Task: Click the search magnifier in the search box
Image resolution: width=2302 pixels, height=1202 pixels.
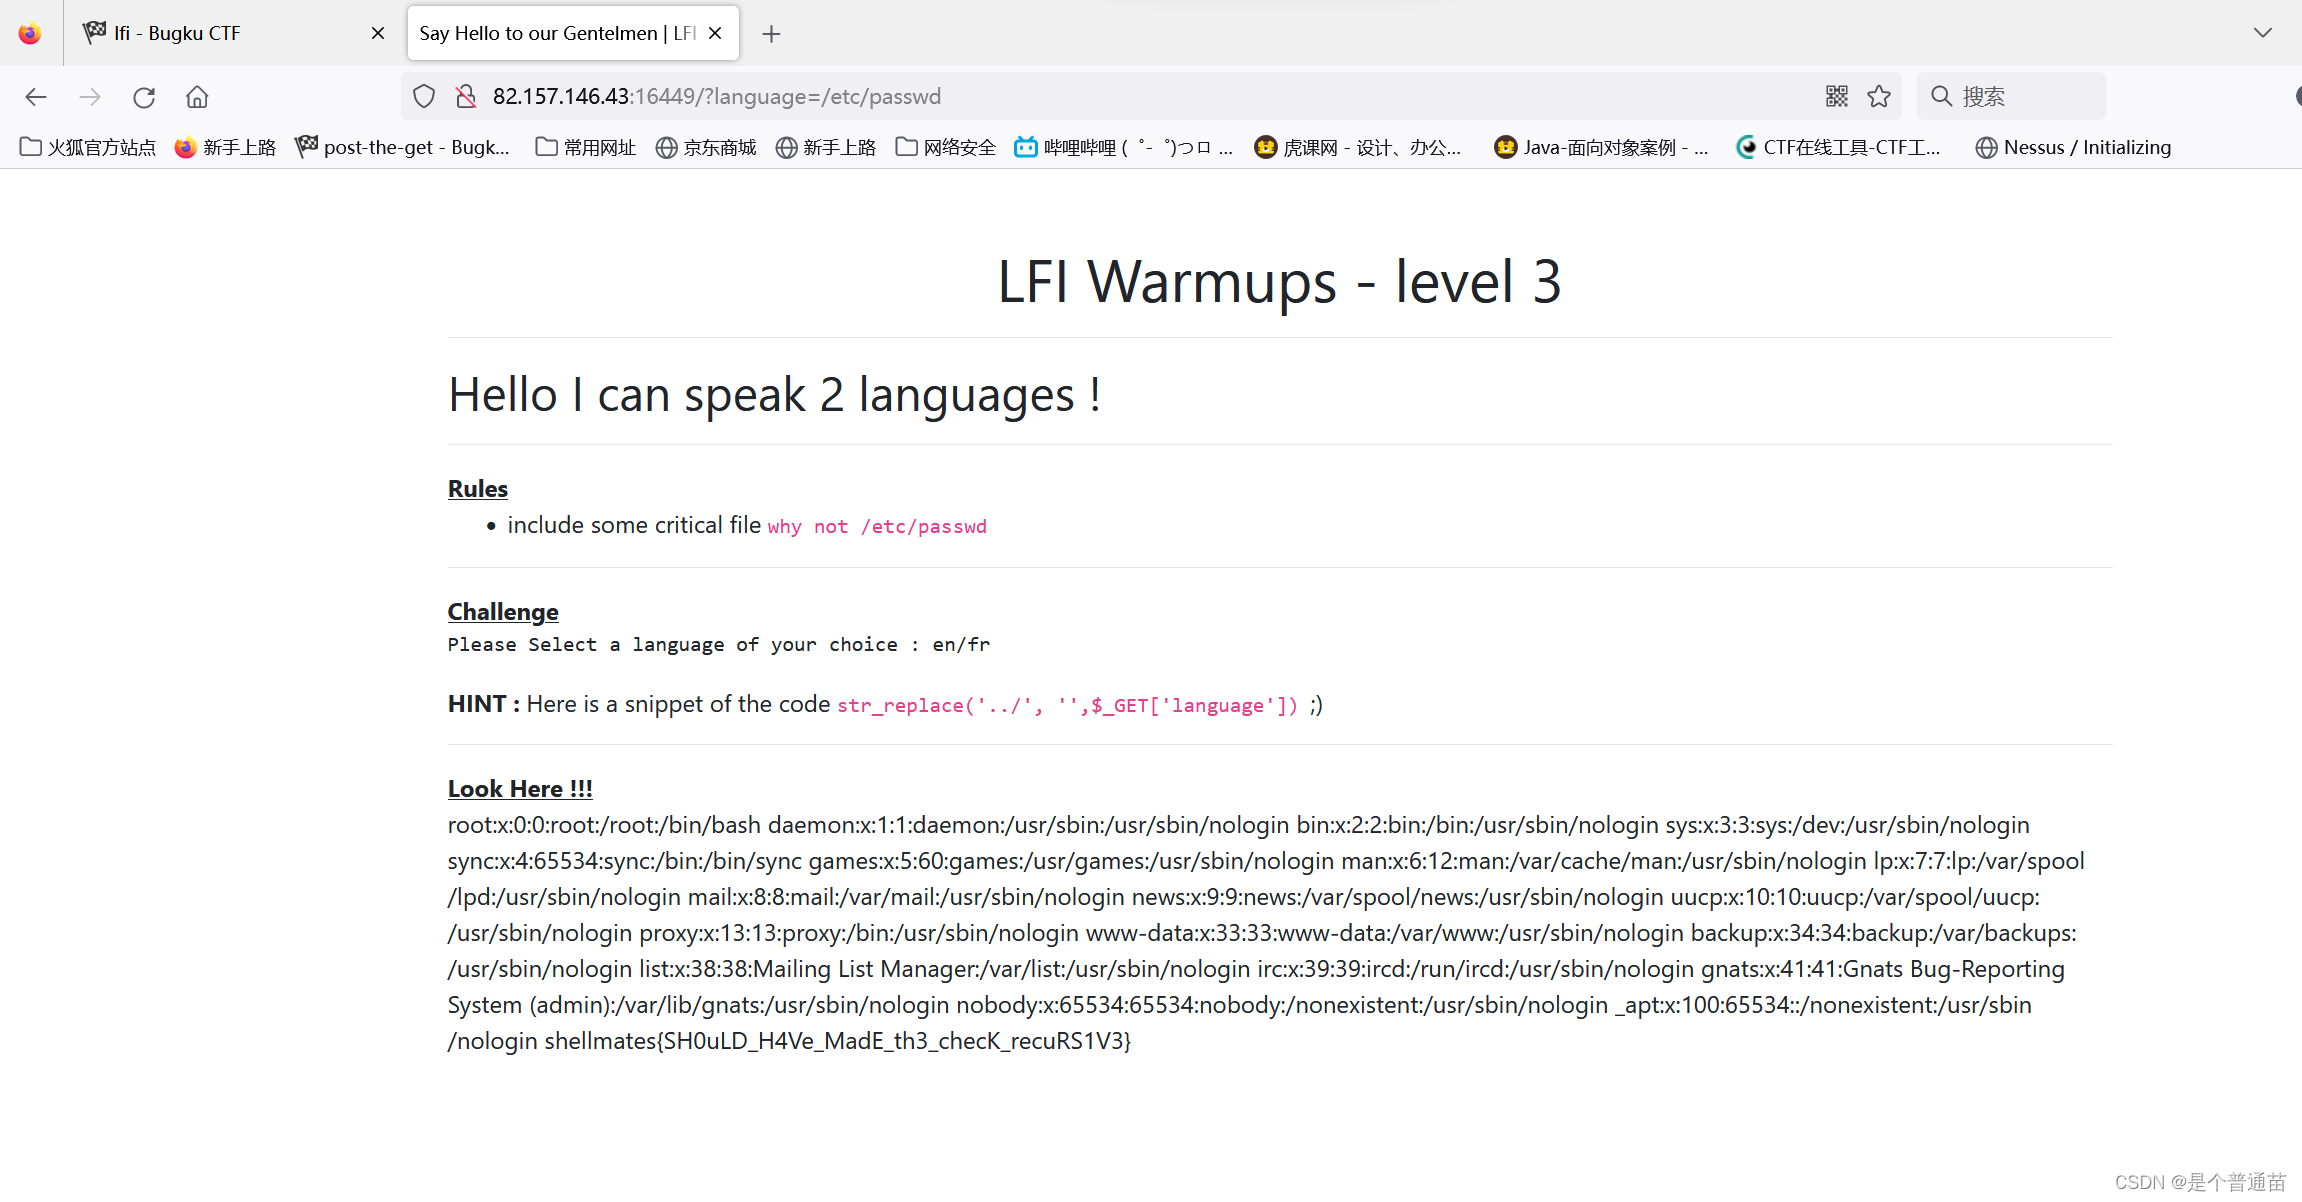Action: 1940,96
